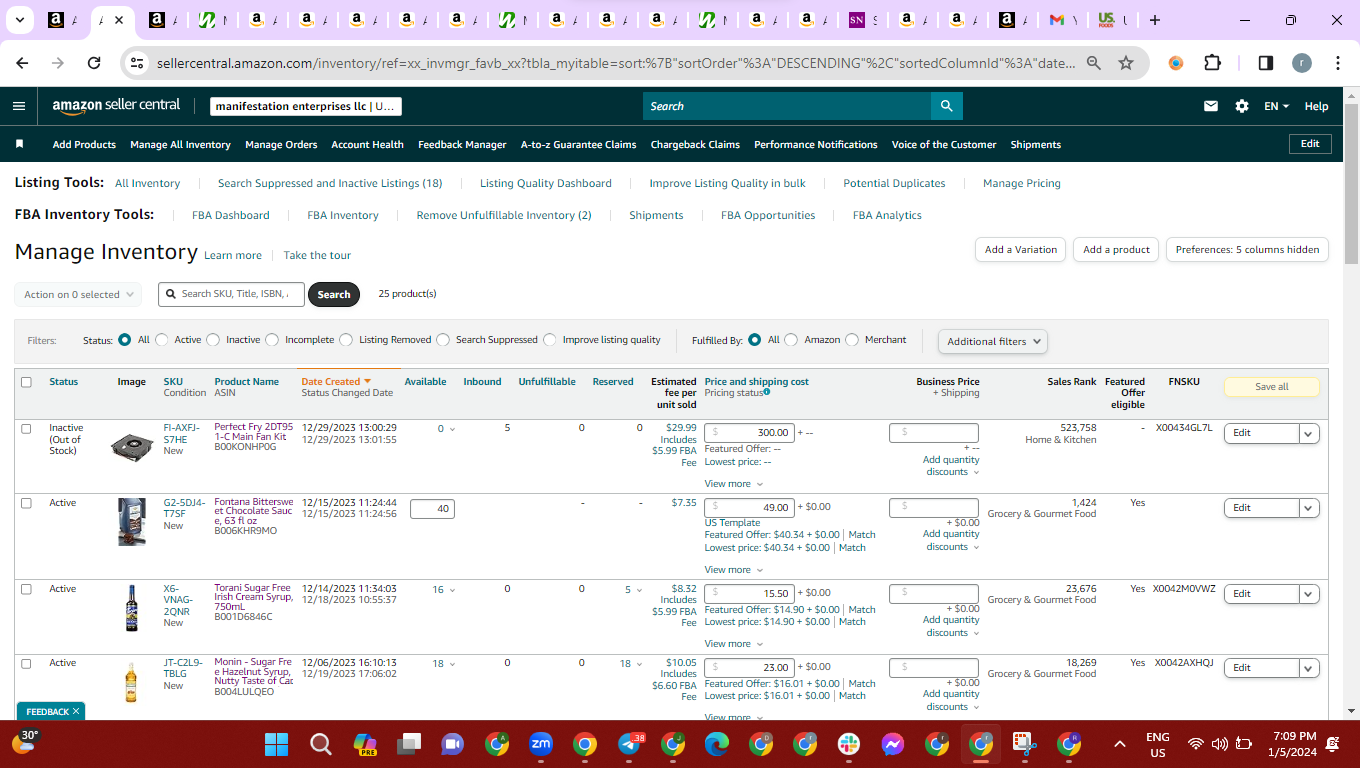Open the browser side panel icon
This screenshot has height=768, width=1360.
click(x=1265, y=63)
